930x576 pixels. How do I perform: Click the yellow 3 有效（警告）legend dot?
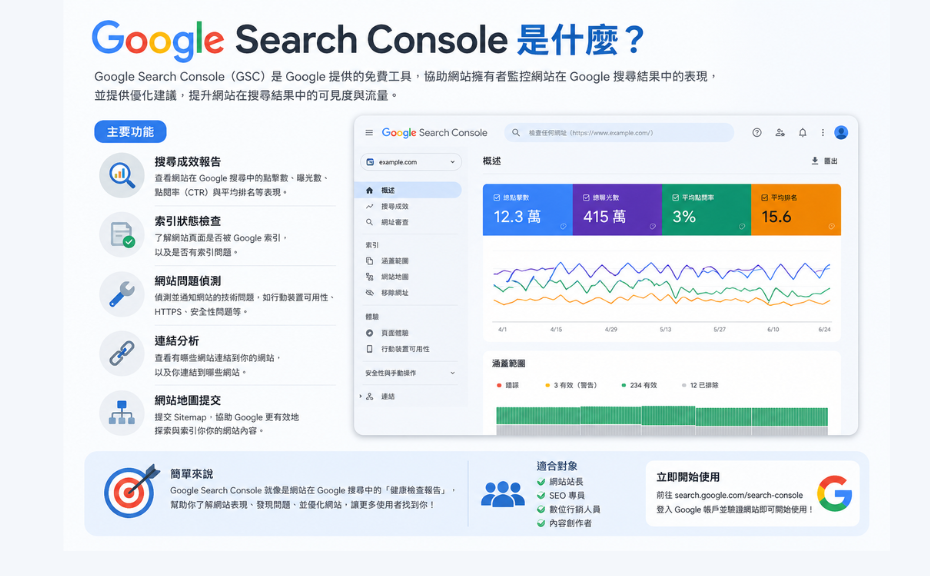coord(547,385)
